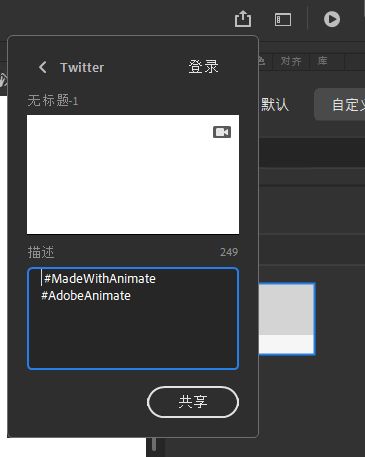365x457 pixels.
Task: Click the 共享 share button
Action: pos(193,402)
